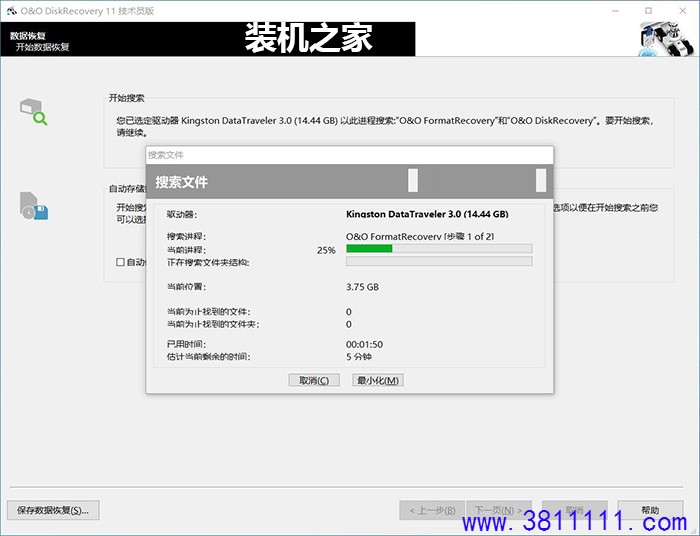This screenshot has height=536, width=700.
Task: Click the 帮助 help button
Action: click(x=650, y=510)
